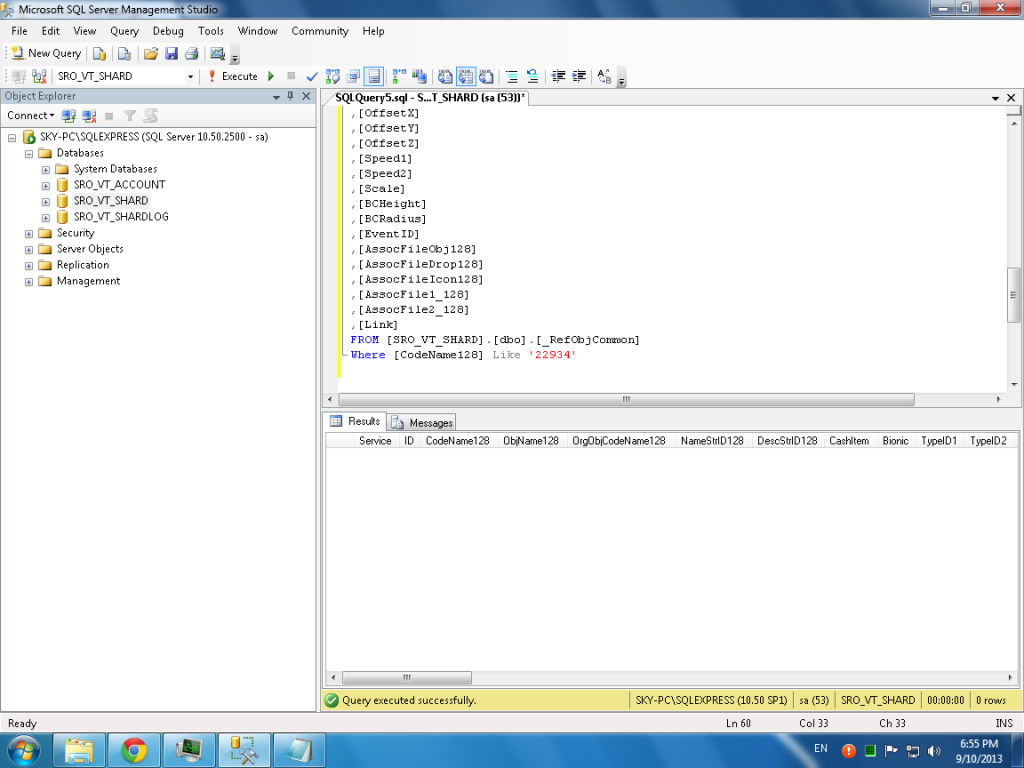Uncomment the selected lines icon
This screenshot has height=768, width=1024.
[532, 76]
